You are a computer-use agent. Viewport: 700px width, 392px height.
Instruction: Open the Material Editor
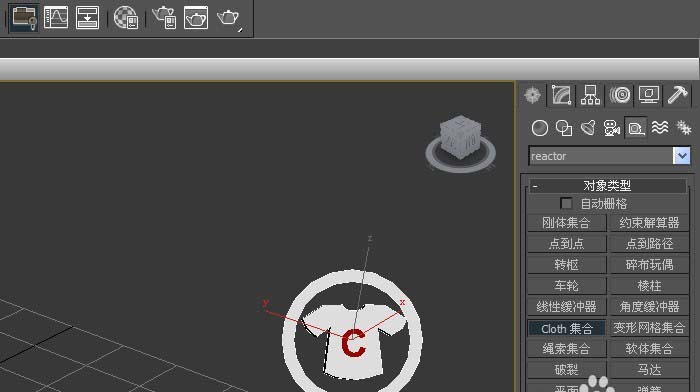[x=125, y=17]
